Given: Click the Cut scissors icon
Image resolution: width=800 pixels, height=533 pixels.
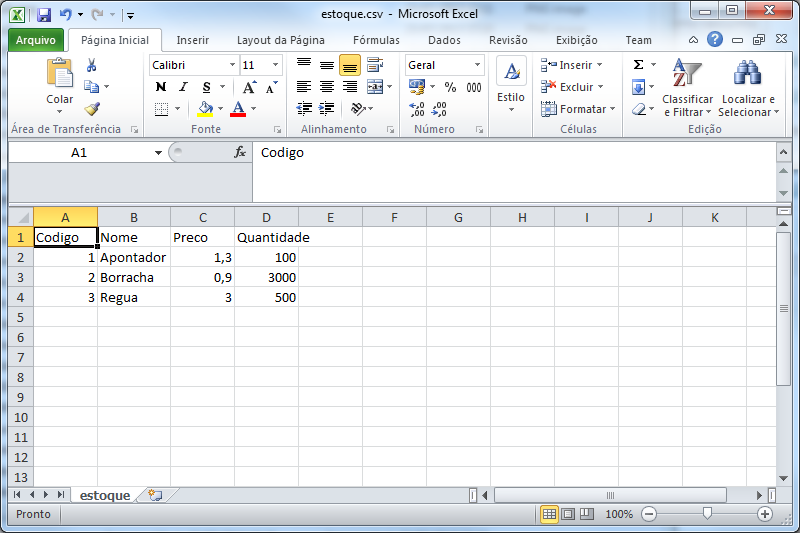Looking at the screenshot, I should pyautogui.click(x=92, y=65).
